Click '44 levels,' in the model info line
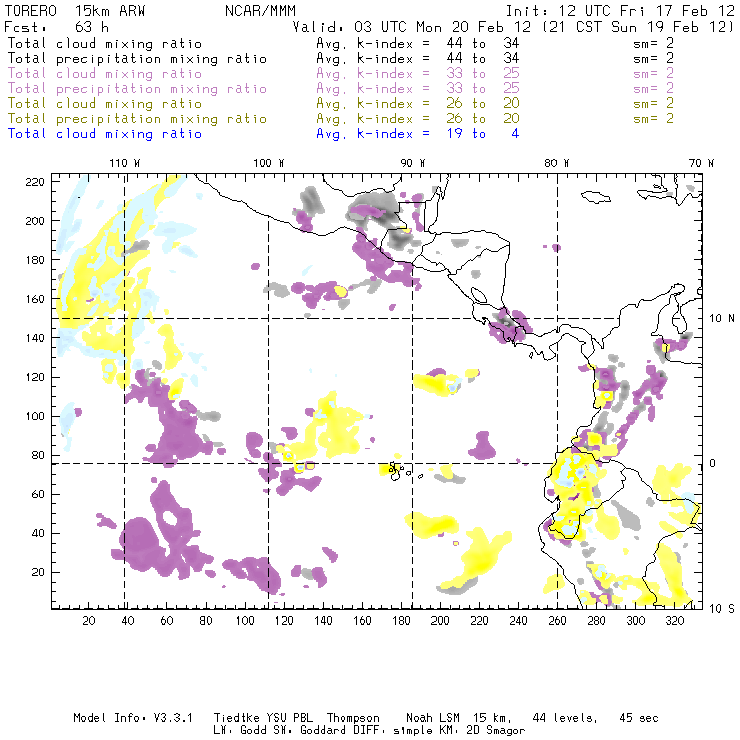 click(x=565, y=718)
